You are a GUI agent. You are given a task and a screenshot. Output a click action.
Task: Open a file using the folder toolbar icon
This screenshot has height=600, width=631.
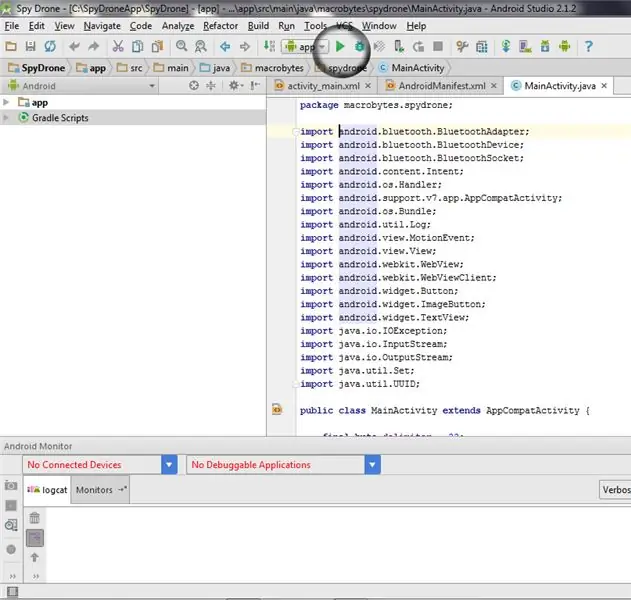[x=11, y=47]
